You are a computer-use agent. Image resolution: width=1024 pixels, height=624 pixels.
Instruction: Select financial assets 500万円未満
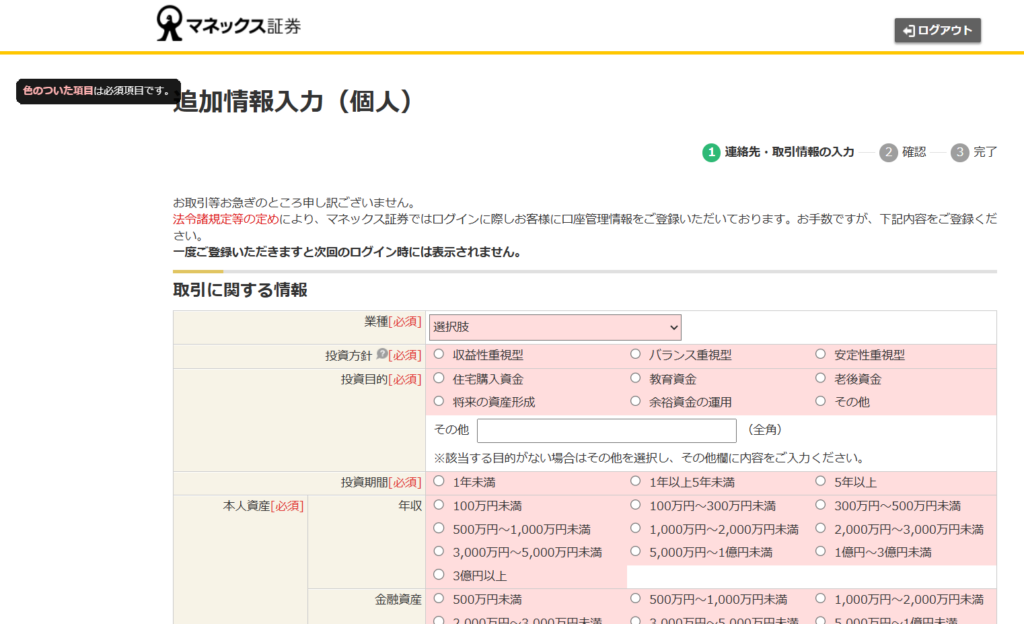click(439, 599)
